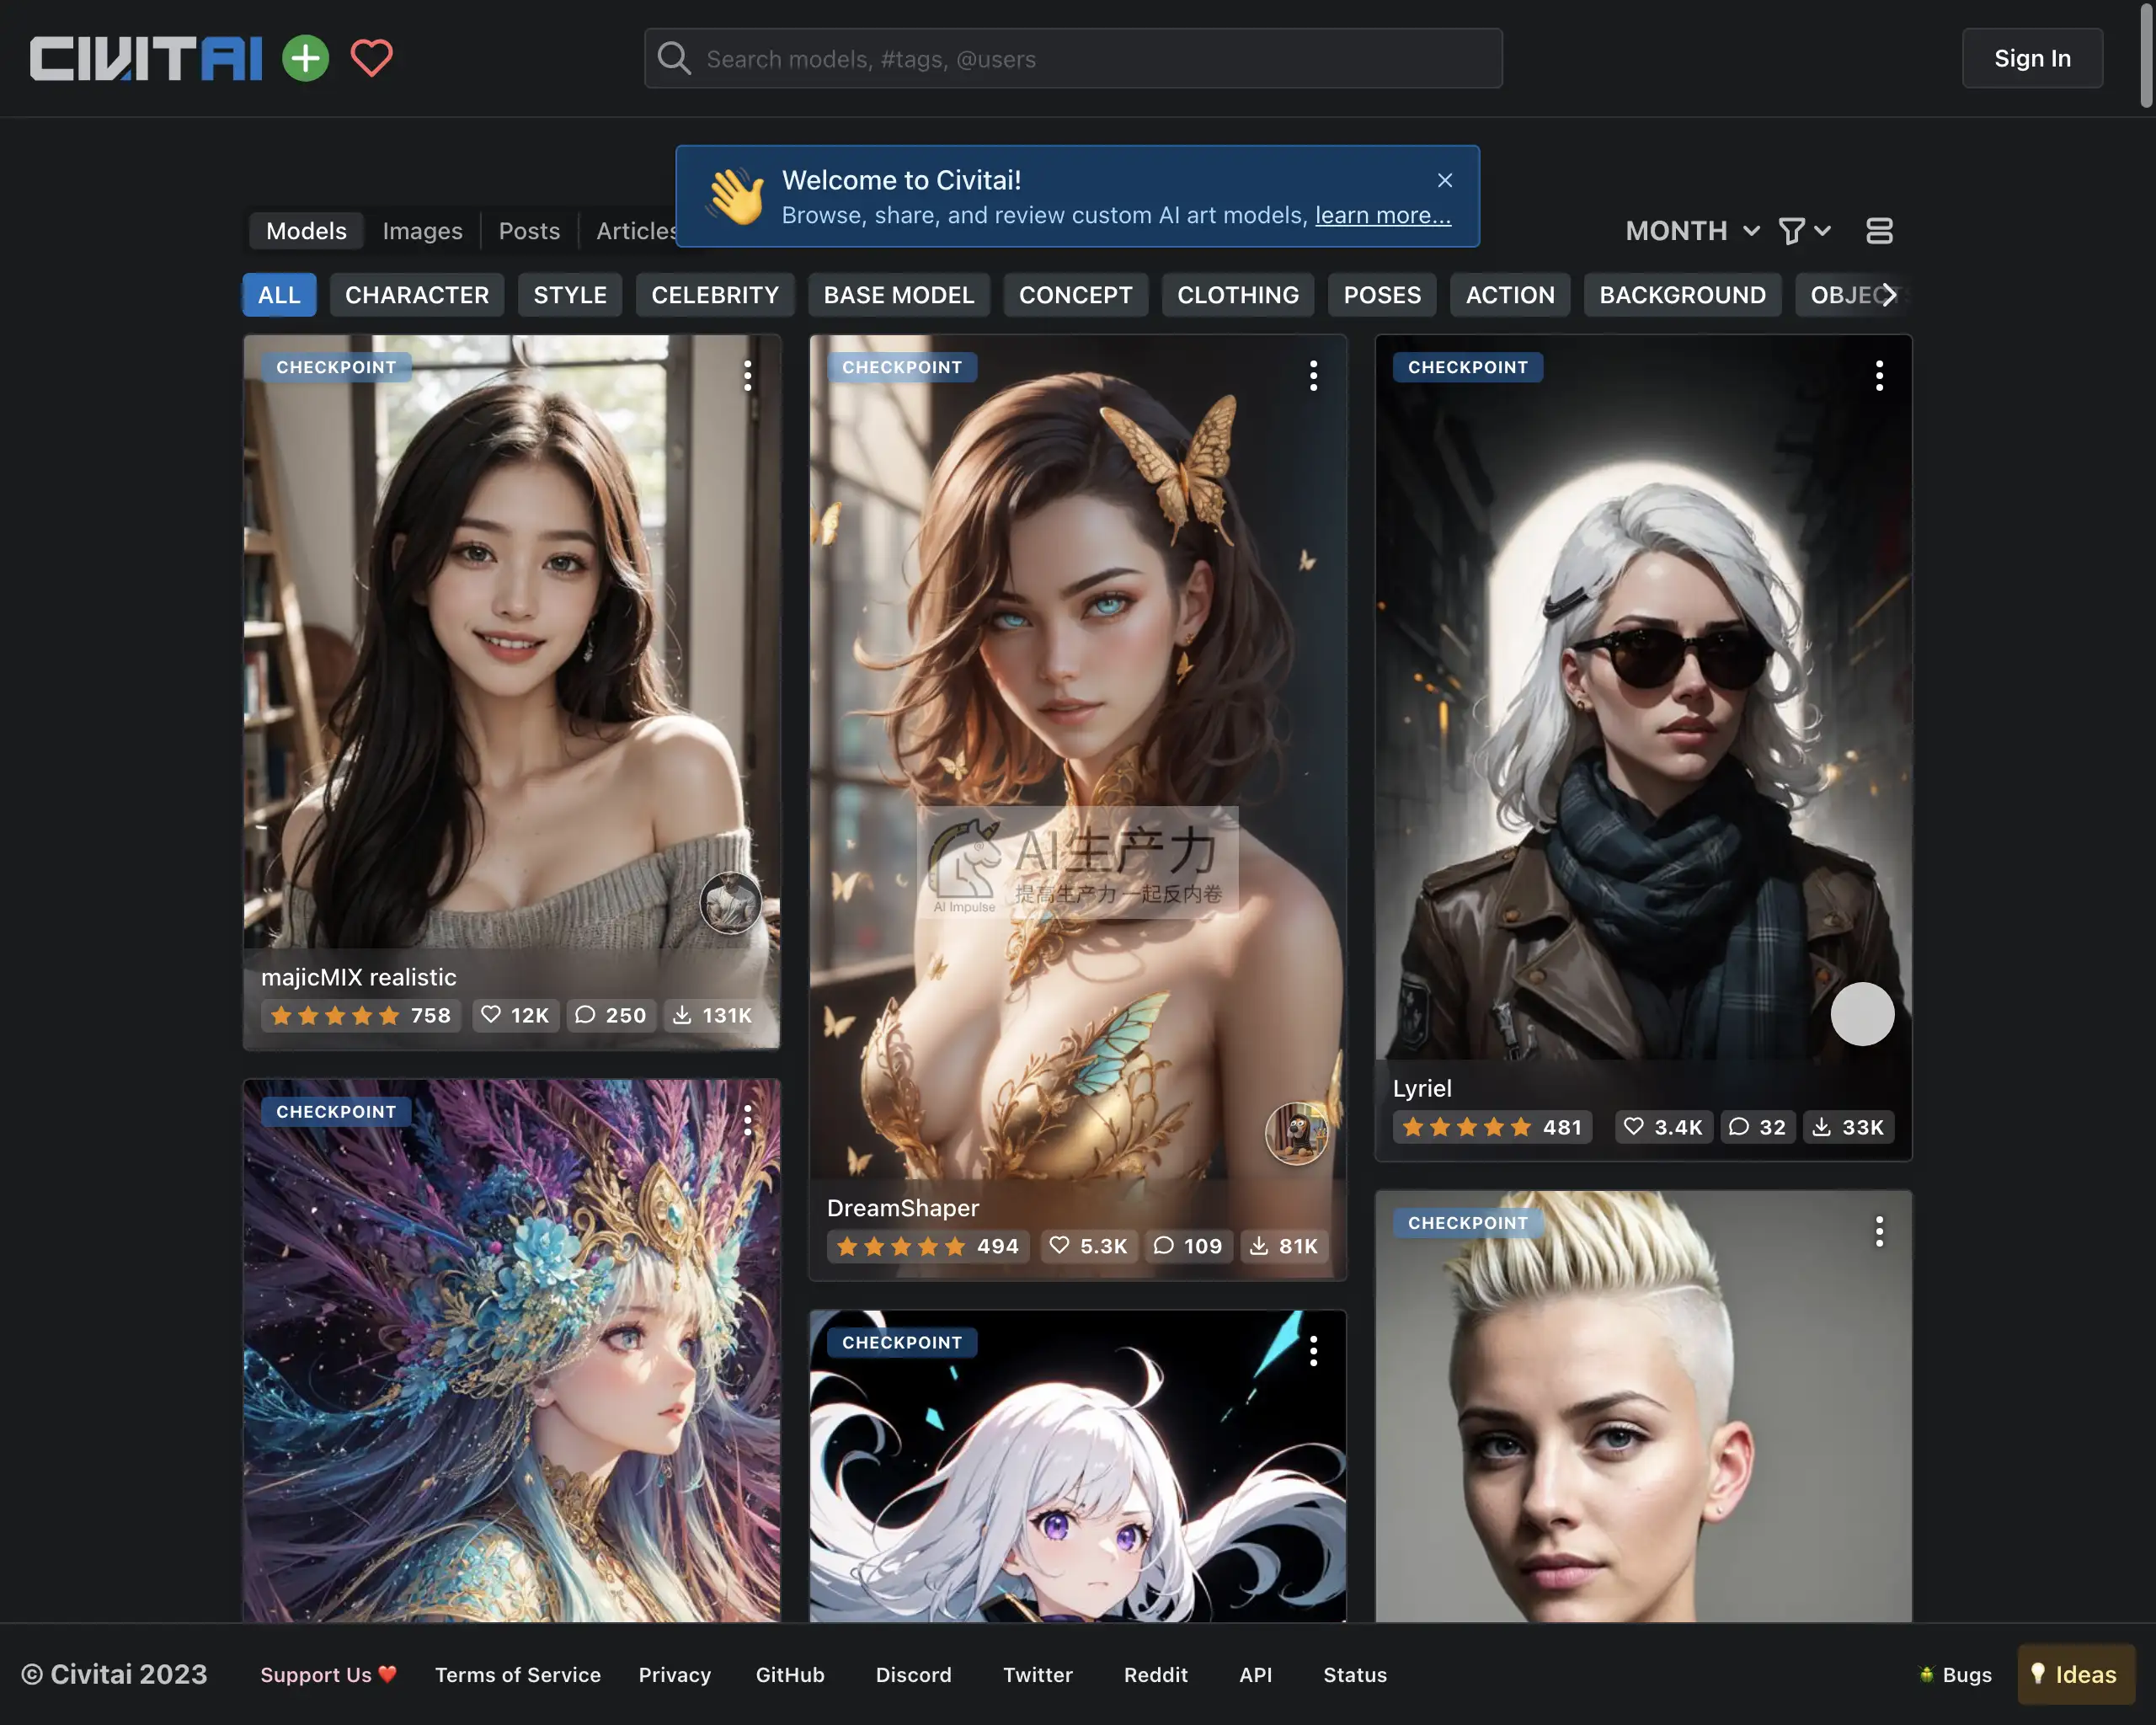Select the CELEBRITY category chip
2156x1725 pixels.
coord(715,295)
